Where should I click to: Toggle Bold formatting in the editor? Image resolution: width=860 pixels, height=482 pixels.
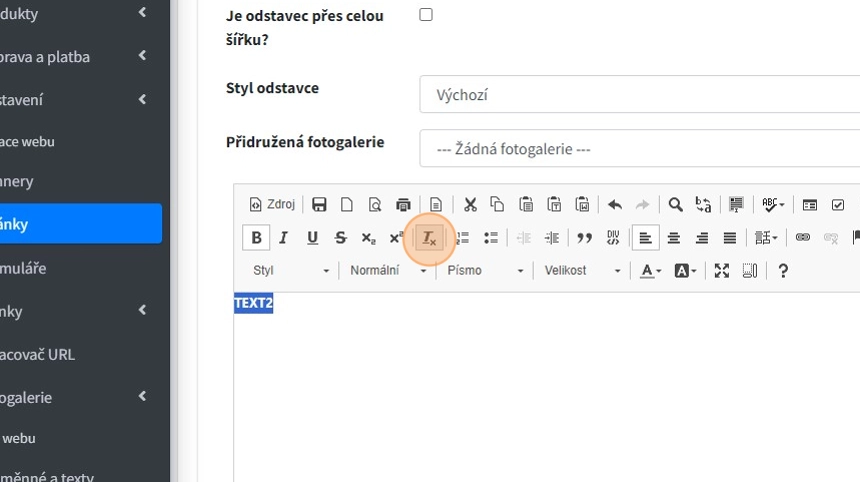256,238
